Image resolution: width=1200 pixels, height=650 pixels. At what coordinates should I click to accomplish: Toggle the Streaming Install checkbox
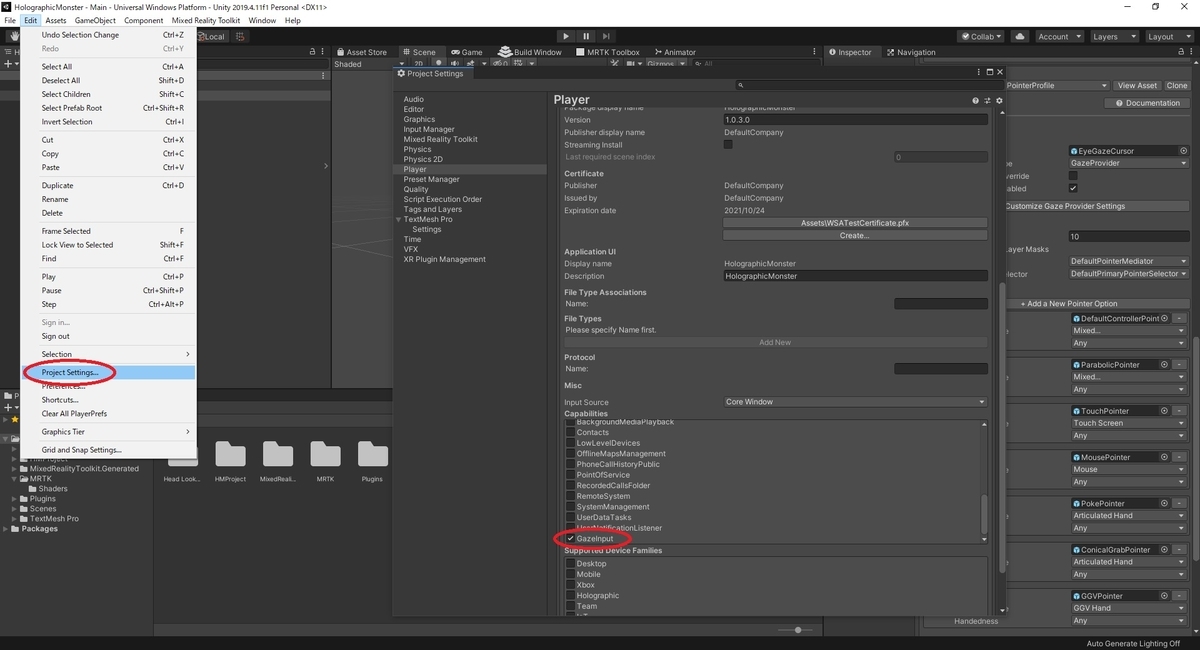(728, 144)
